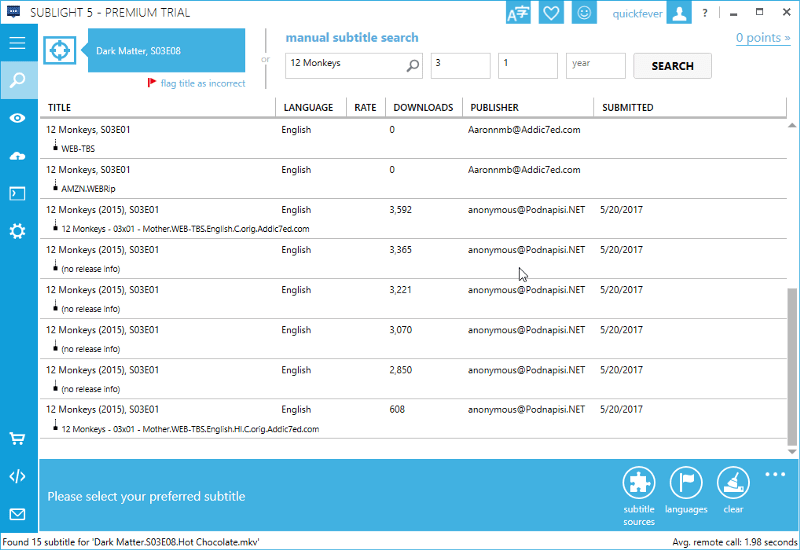This screenshot has height=550, width=800.
Task: Select subtitle with 3,221 downloads
Action: coord(413,299)
